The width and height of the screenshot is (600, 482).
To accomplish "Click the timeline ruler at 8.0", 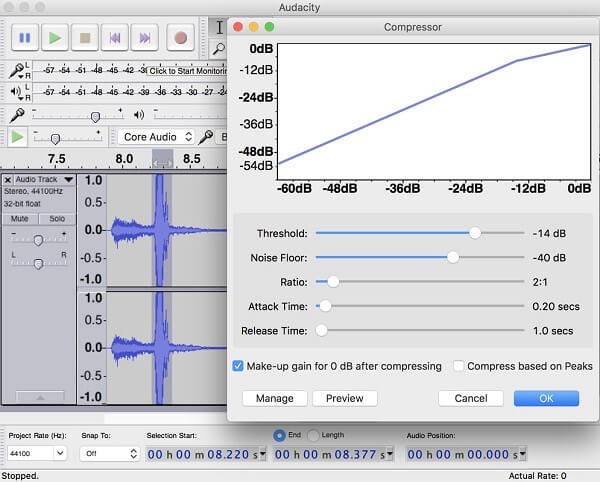I will click(x=124, y=159).
